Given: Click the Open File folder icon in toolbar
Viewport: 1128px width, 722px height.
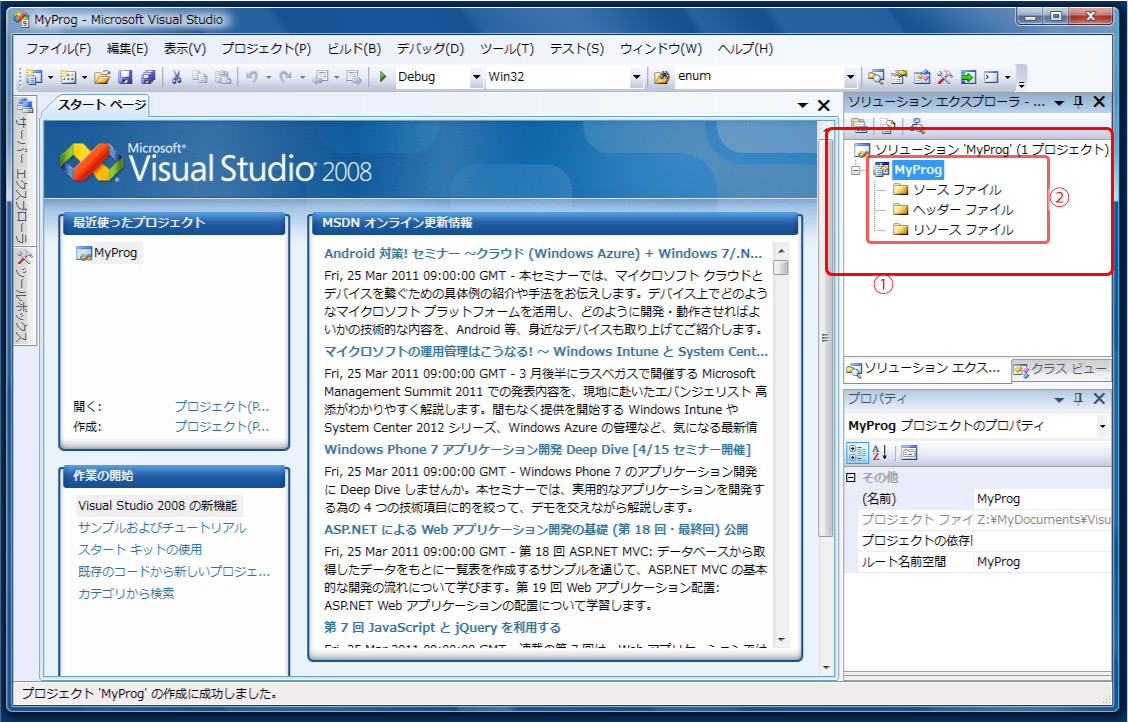Looking at the screenshot, I should (x=102, y=77).
